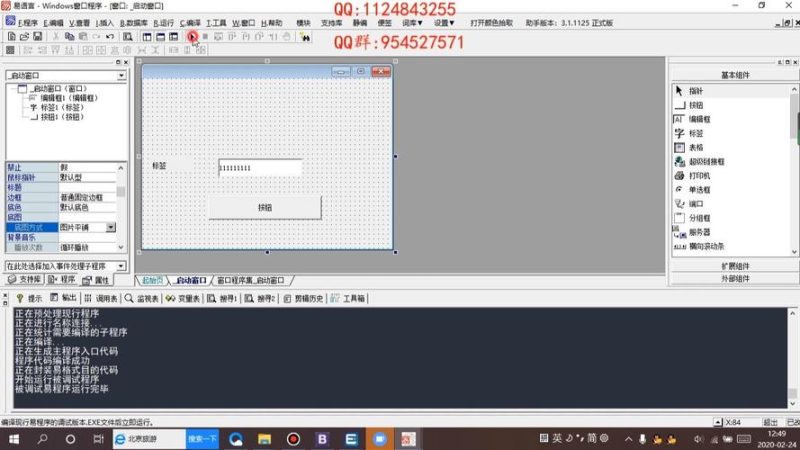Click the 标签 label on design form
Screen dimensions: 800x450
pos(159,166)
